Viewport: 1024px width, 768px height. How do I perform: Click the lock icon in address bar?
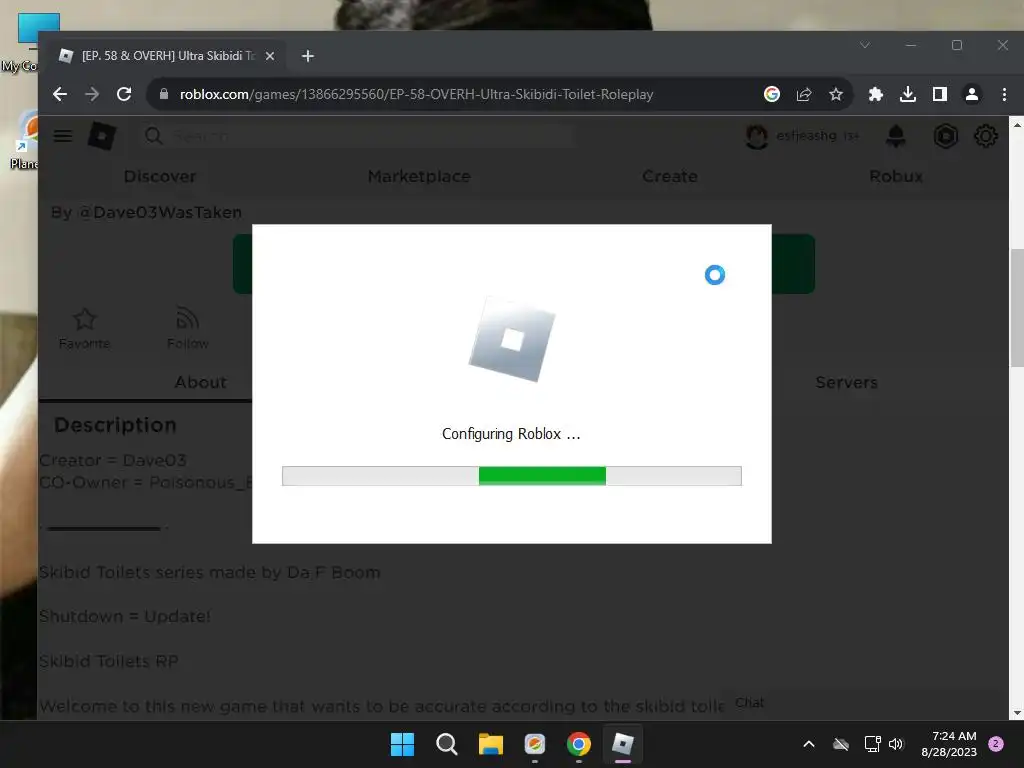[x=164, y=94]
